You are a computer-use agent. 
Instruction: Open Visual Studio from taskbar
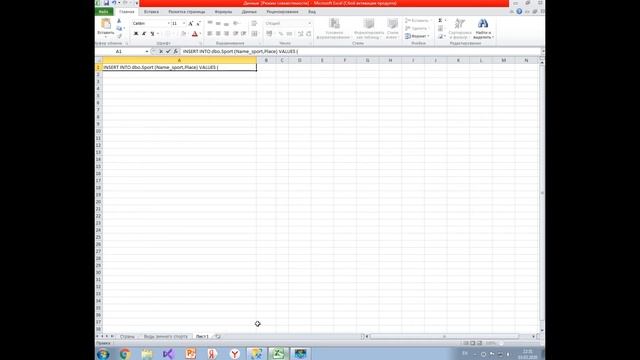click(169, 353)
